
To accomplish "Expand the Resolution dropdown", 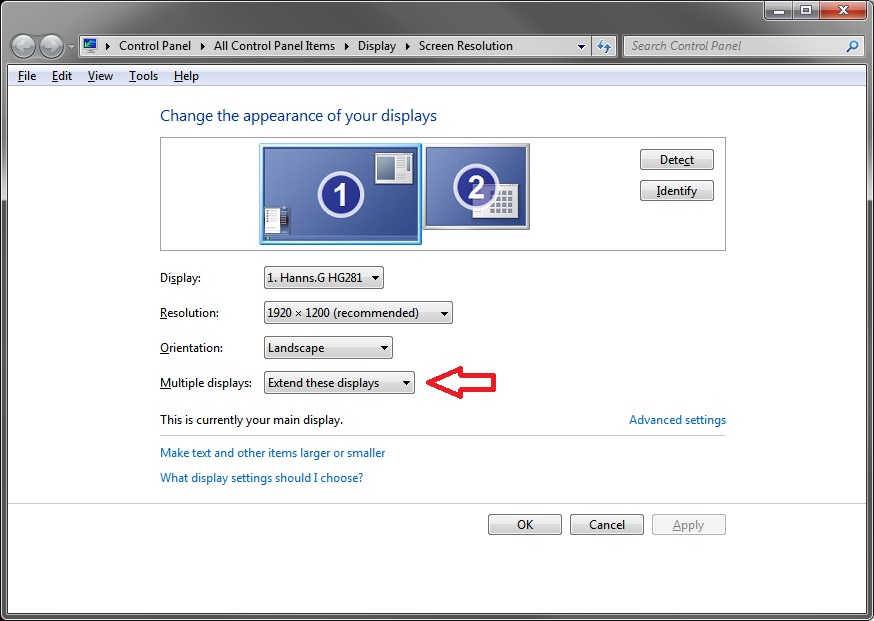I will (358, 313).
